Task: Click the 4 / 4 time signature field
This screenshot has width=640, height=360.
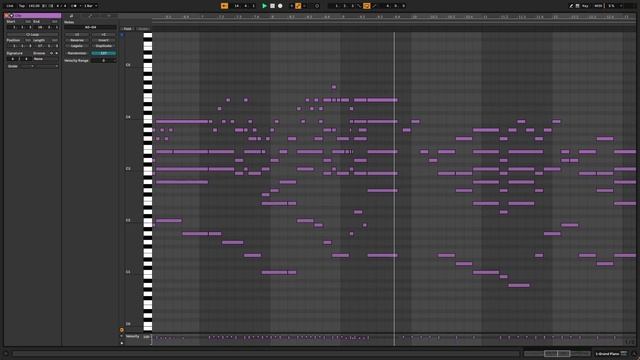Action: (61, 6)
